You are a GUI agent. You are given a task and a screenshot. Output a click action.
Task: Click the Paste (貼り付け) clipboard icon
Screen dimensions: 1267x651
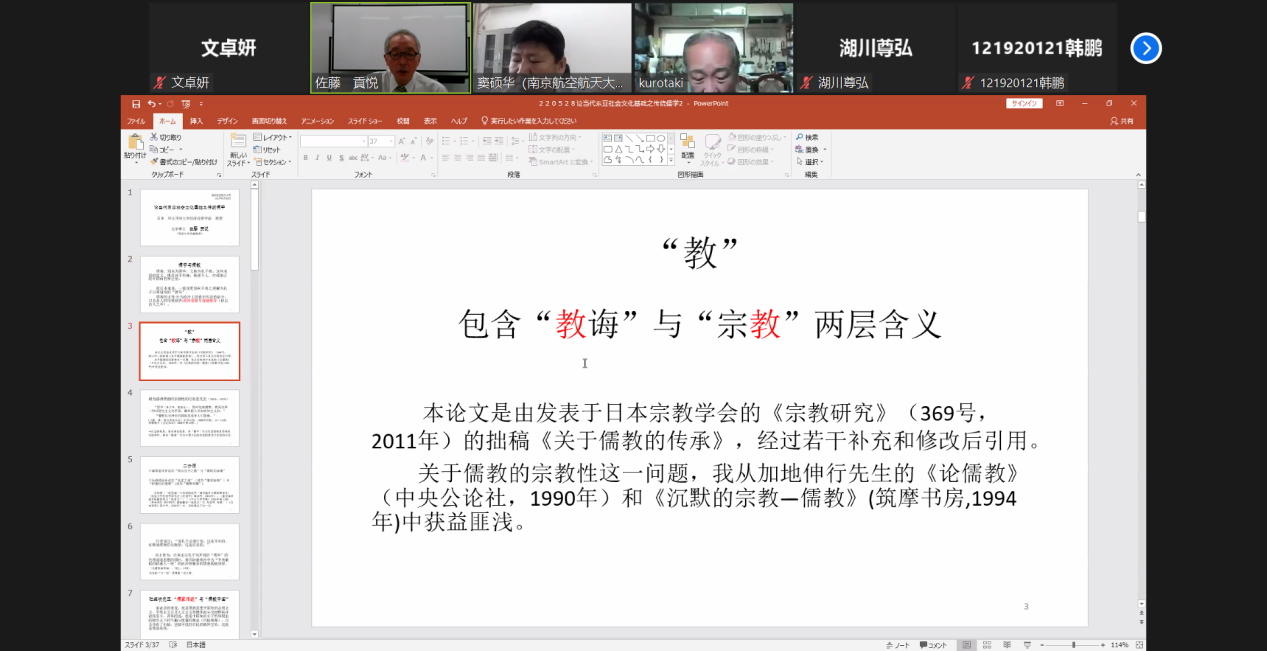134,146
